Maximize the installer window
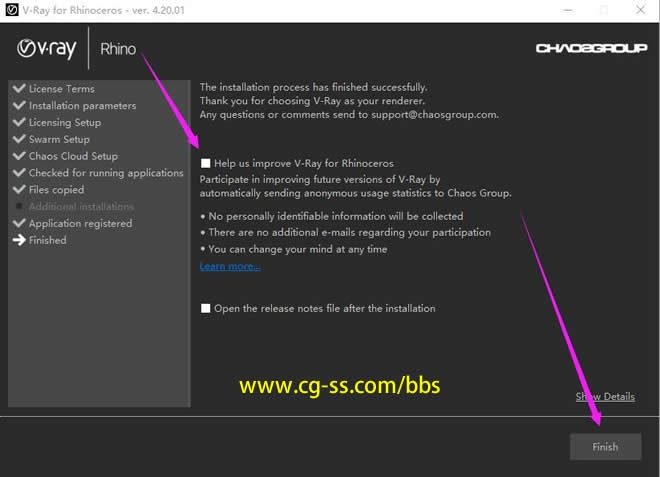 pos(602,10)
